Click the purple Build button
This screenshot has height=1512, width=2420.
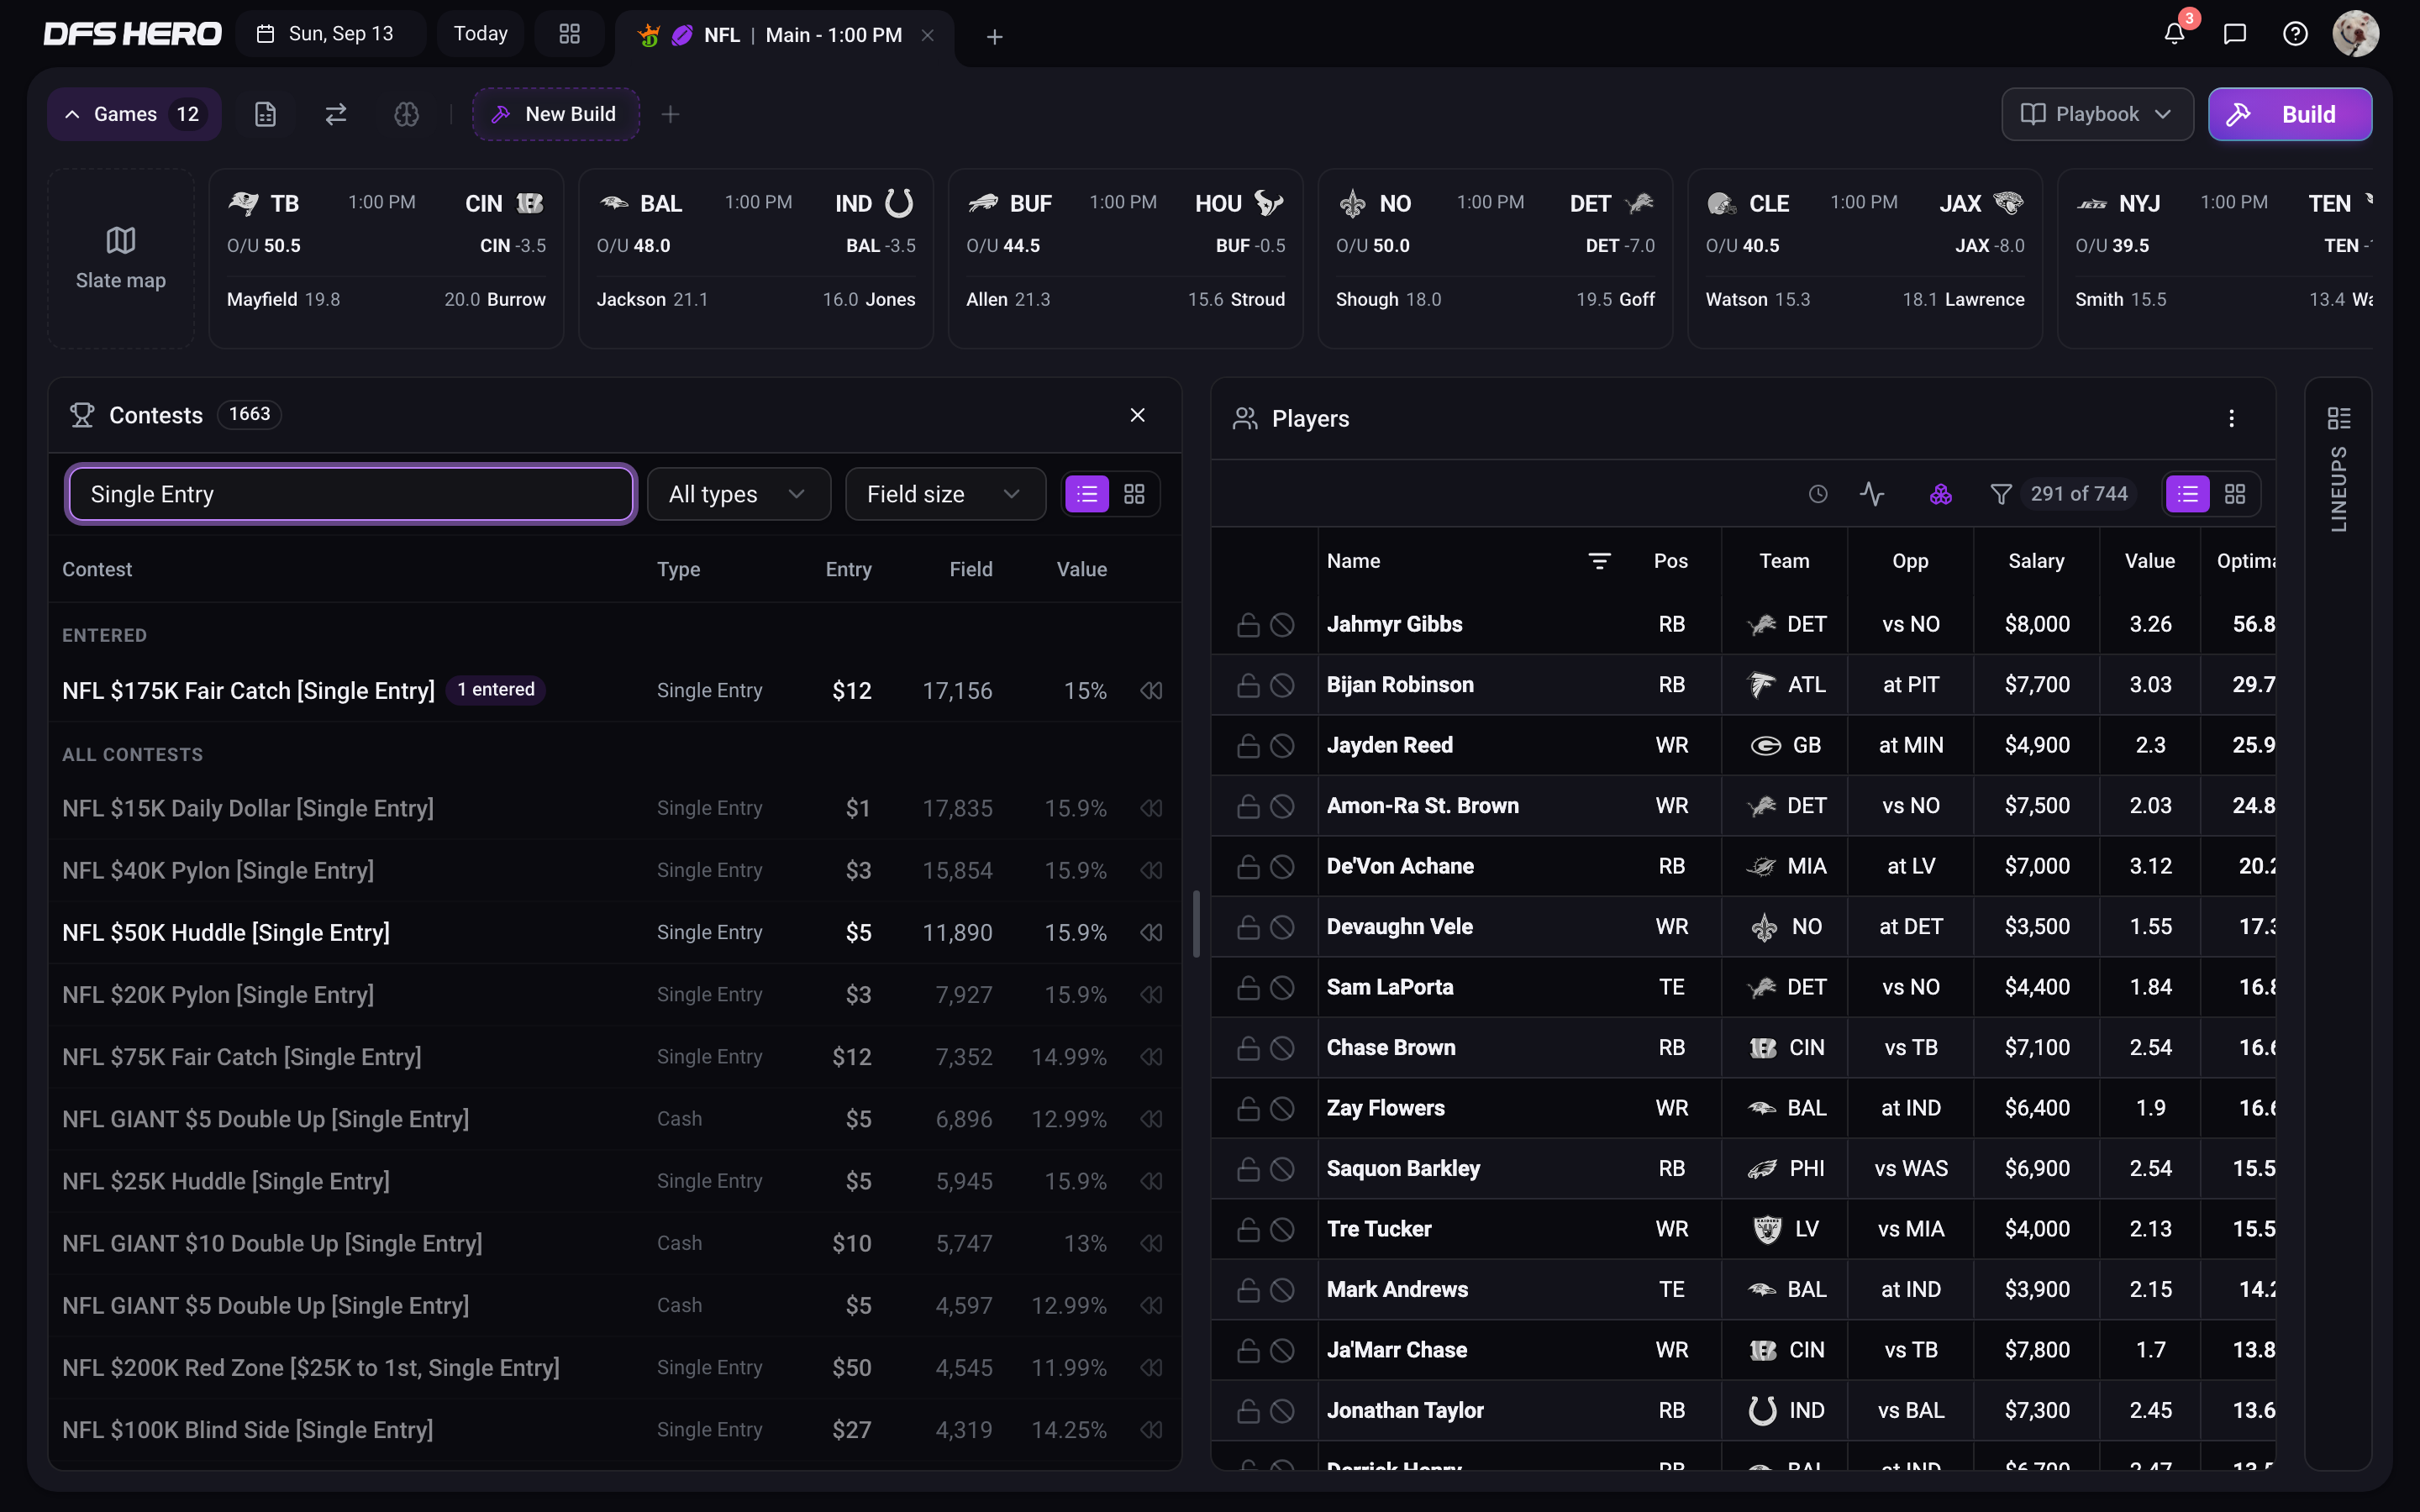[x=2289, y=114]
